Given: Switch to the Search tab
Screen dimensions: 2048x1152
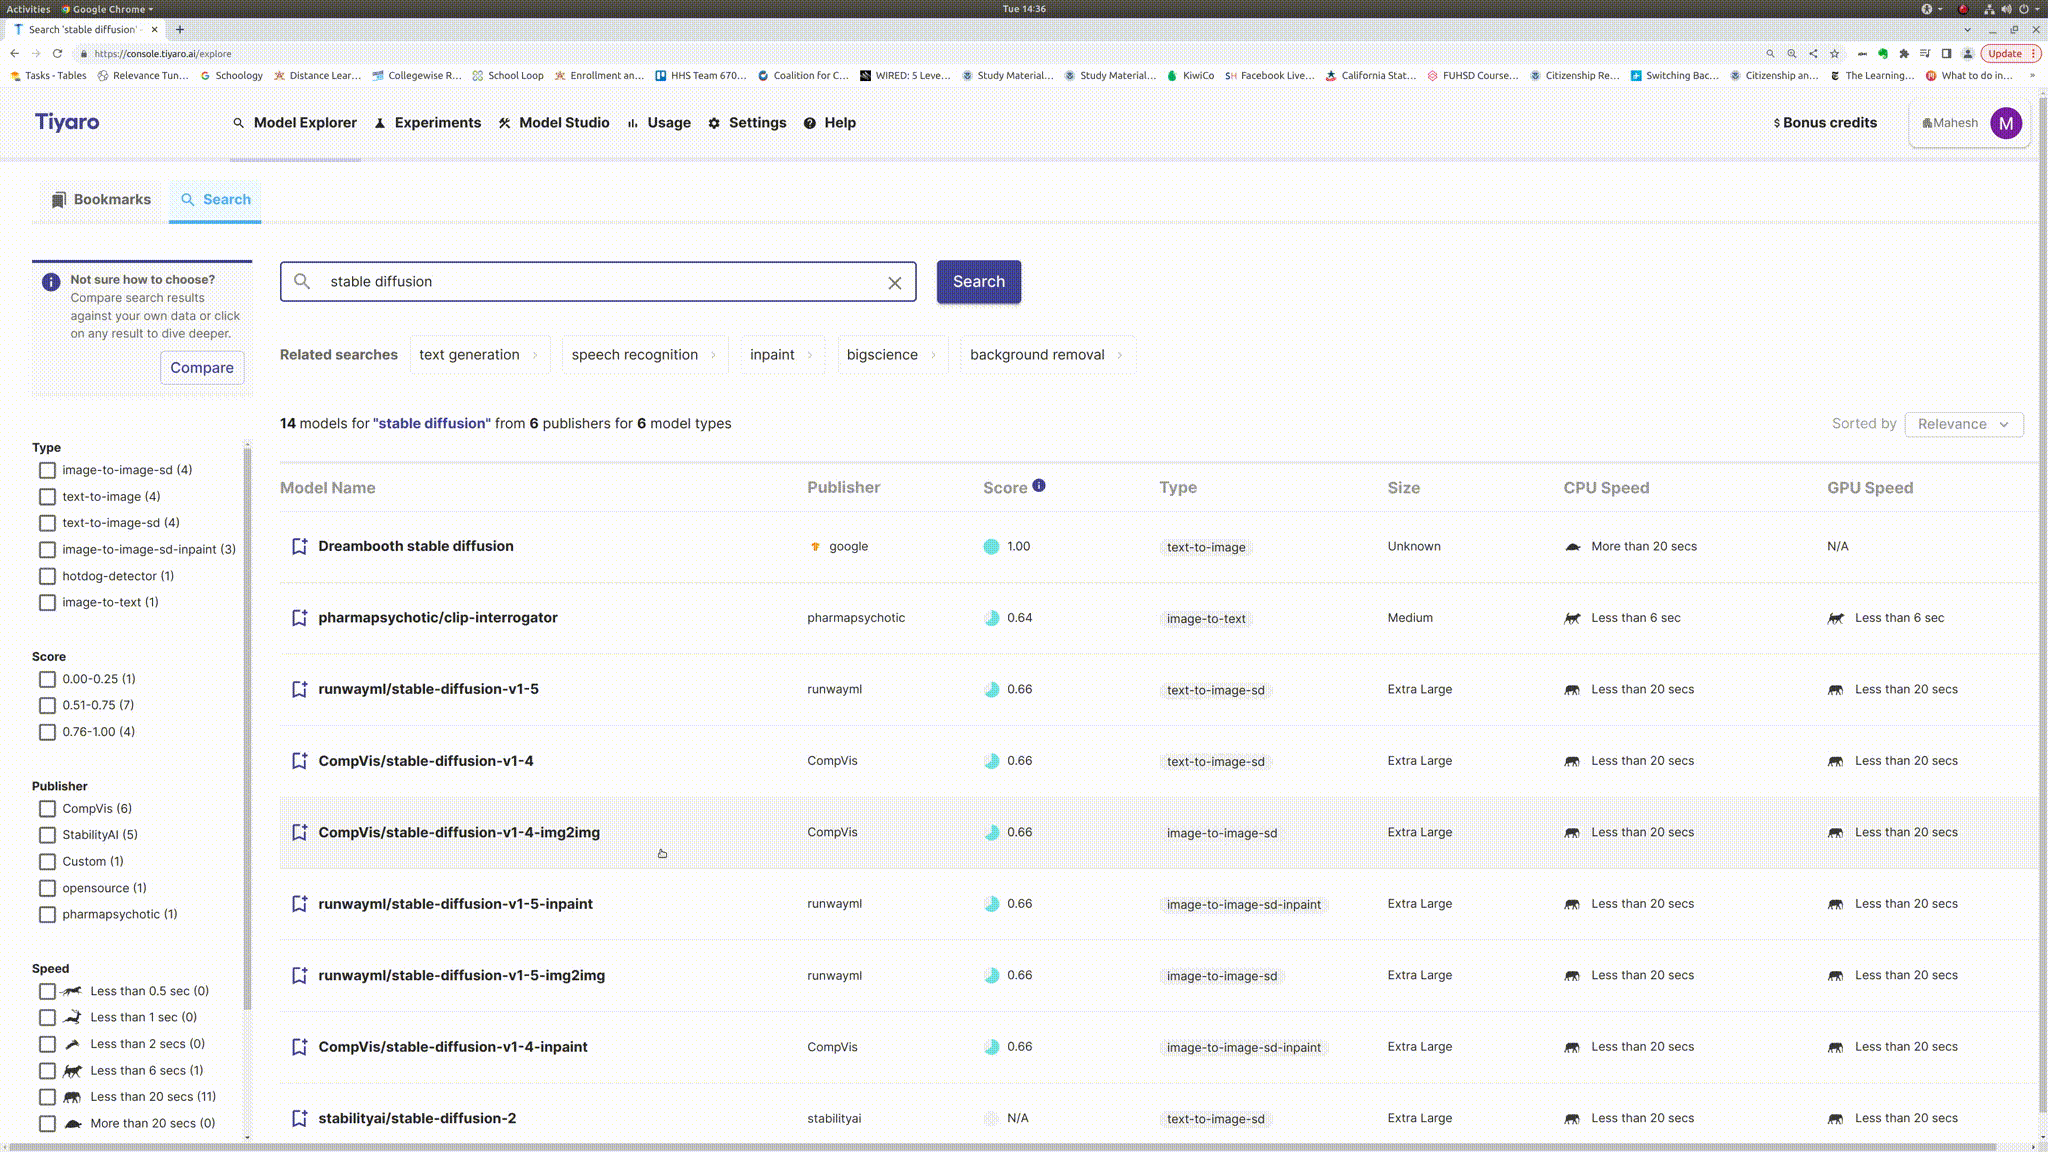Looking at the screenshot, I should tap(215, 200).
